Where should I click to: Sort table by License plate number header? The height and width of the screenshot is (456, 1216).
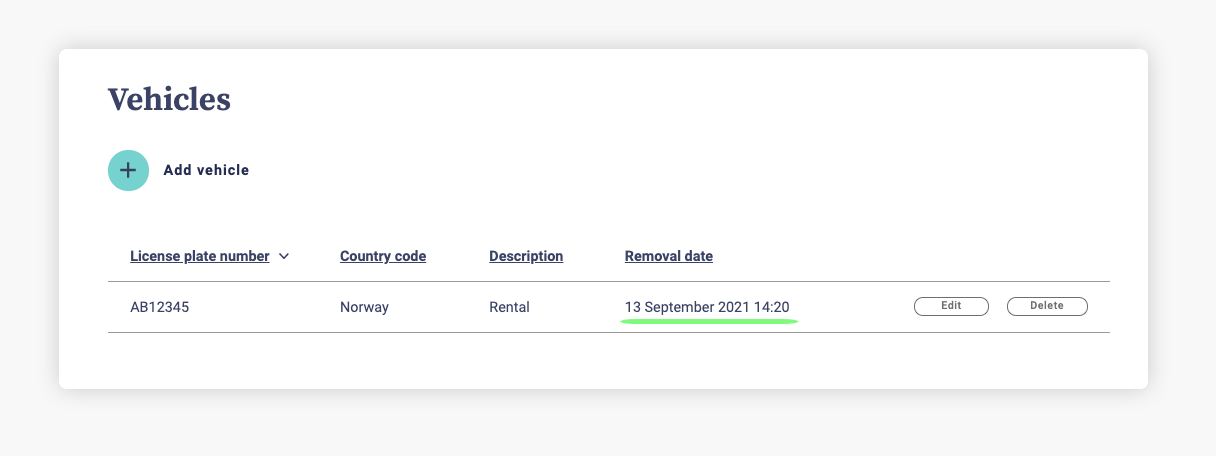pos(199,256)
